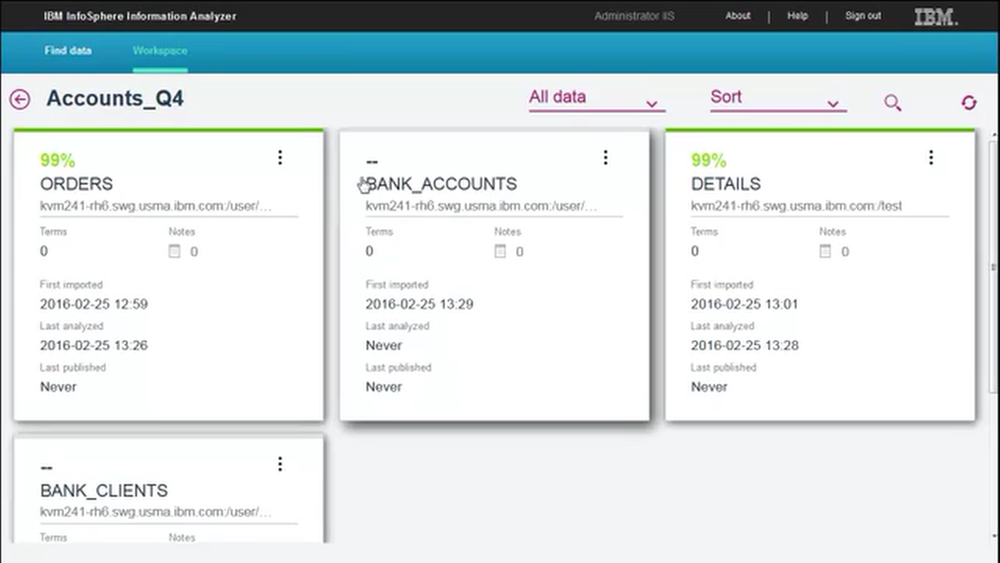Open the BANK_CLIENTS data set title
1000x563 pixels.
104,490
